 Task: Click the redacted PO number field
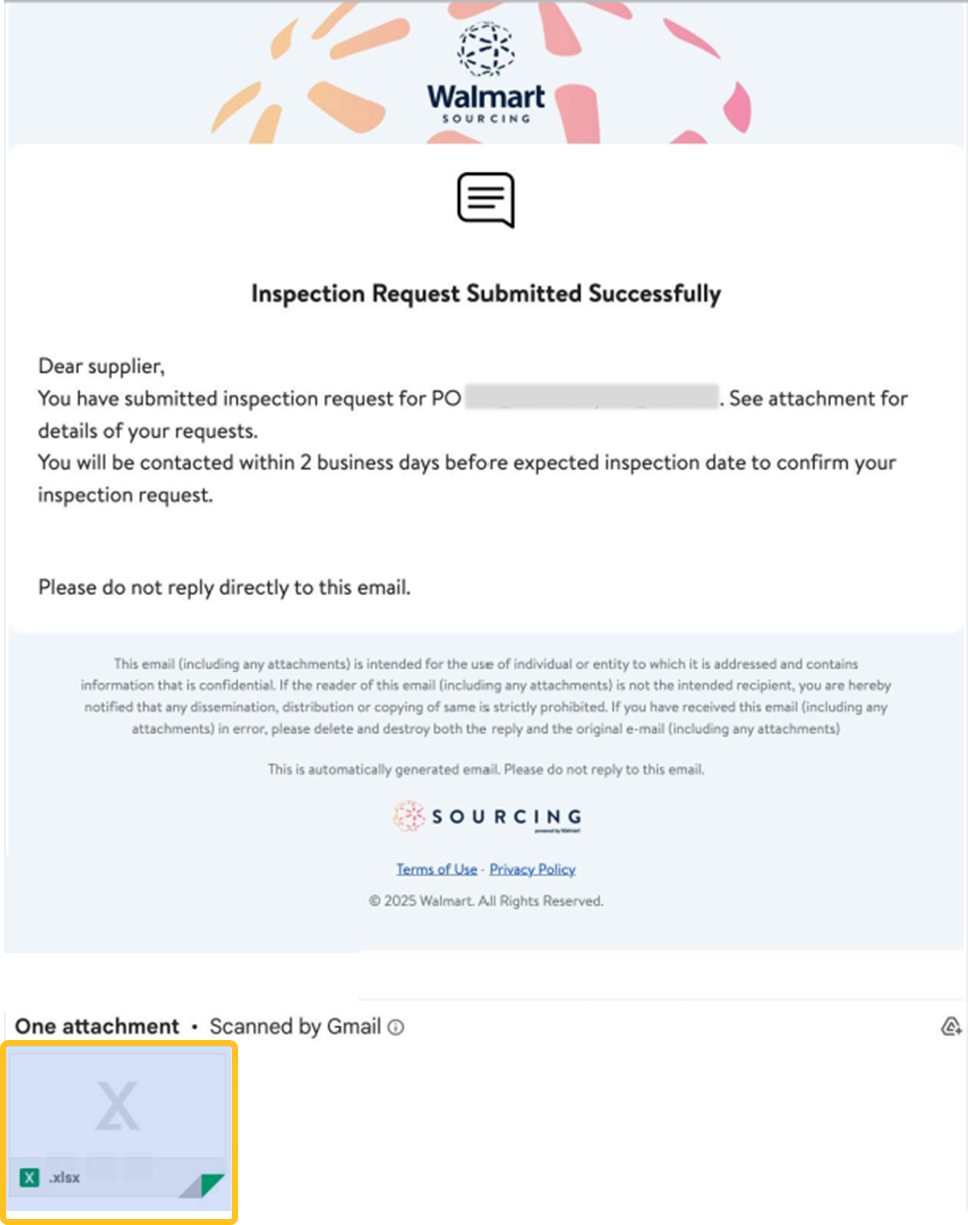[592, 398]
